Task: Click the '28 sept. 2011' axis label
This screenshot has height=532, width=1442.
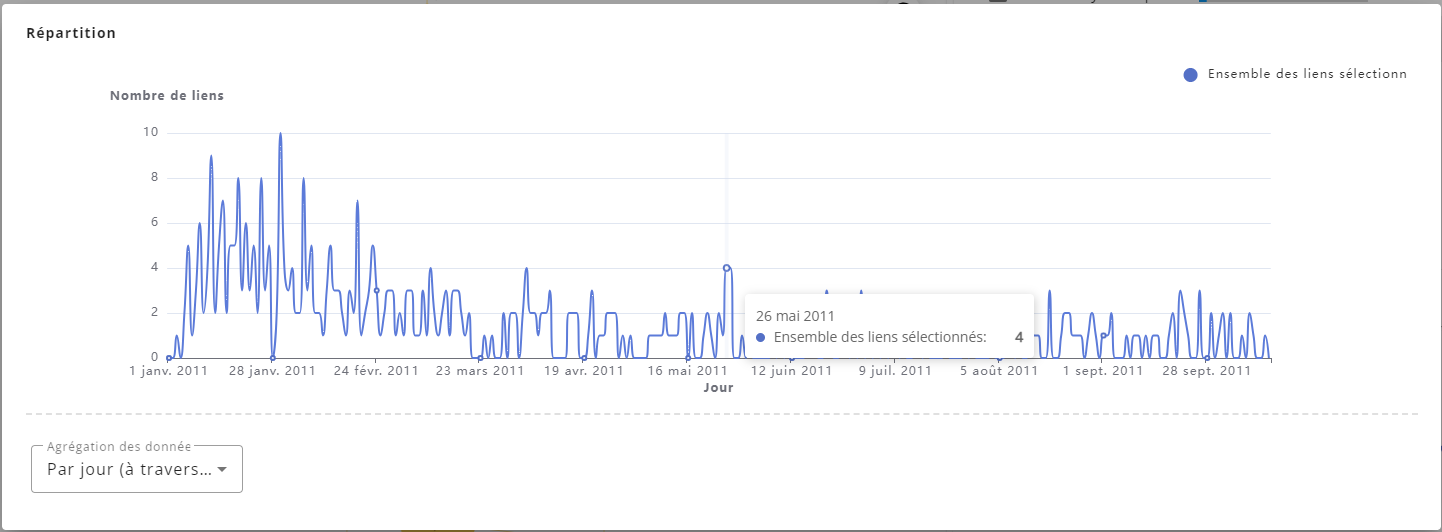Action: (1207, 371)
